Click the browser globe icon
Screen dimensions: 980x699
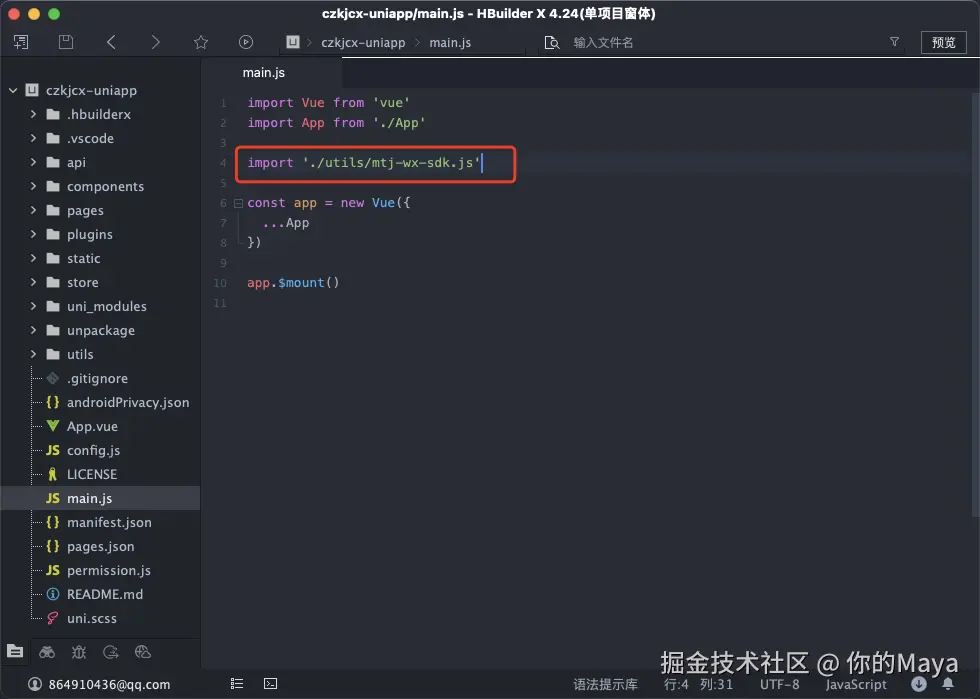pos(143,652)
